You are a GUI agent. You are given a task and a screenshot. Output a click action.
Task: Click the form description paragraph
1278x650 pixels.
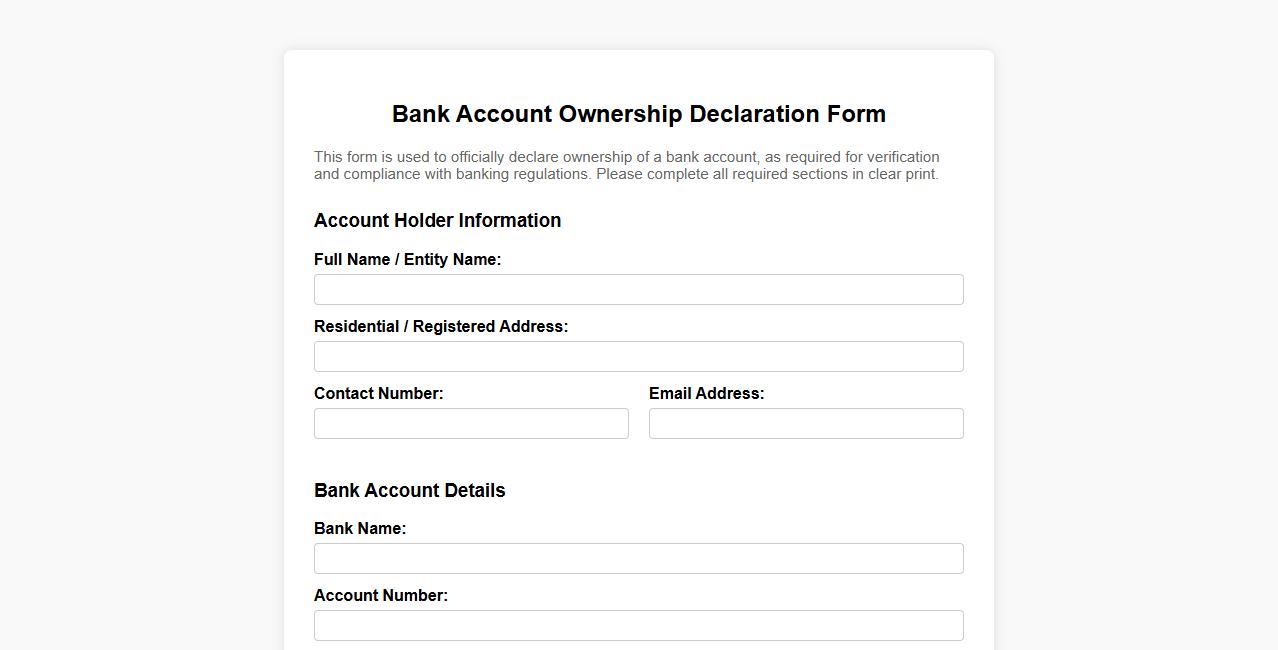coord(626,165)
